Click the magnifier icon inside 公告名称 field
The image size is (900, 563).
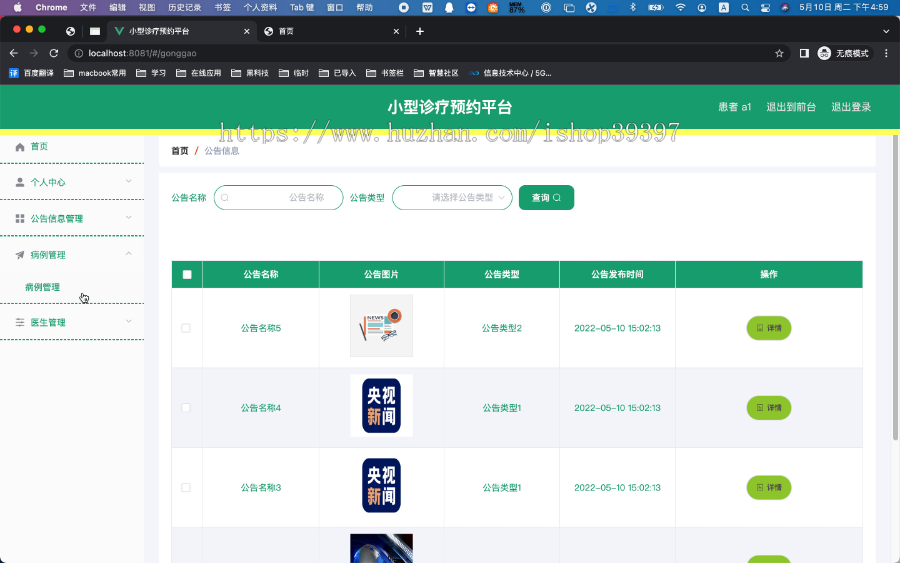coord(225,197)
